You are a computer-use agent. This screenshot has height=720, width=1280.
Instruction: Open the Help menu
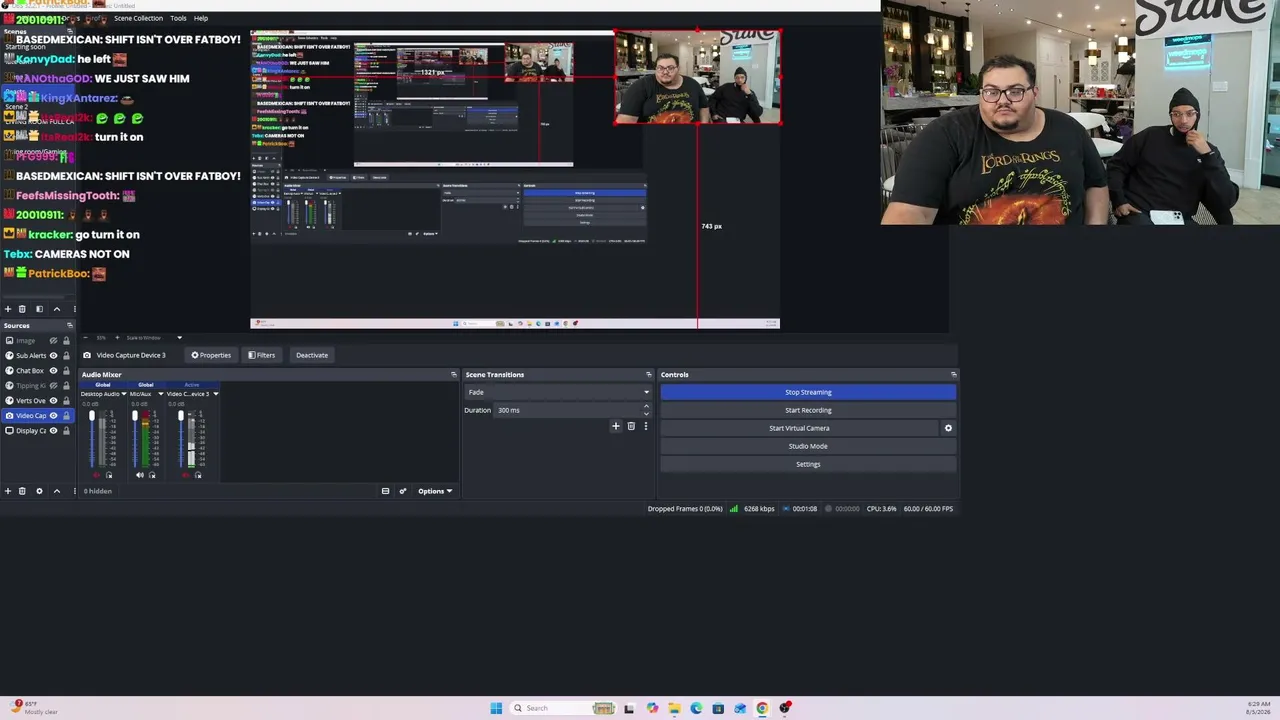click(201, 18)
